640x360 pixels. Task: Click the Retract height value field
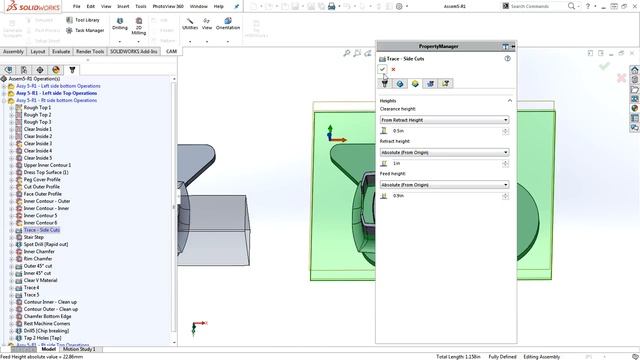click(446, 163)
